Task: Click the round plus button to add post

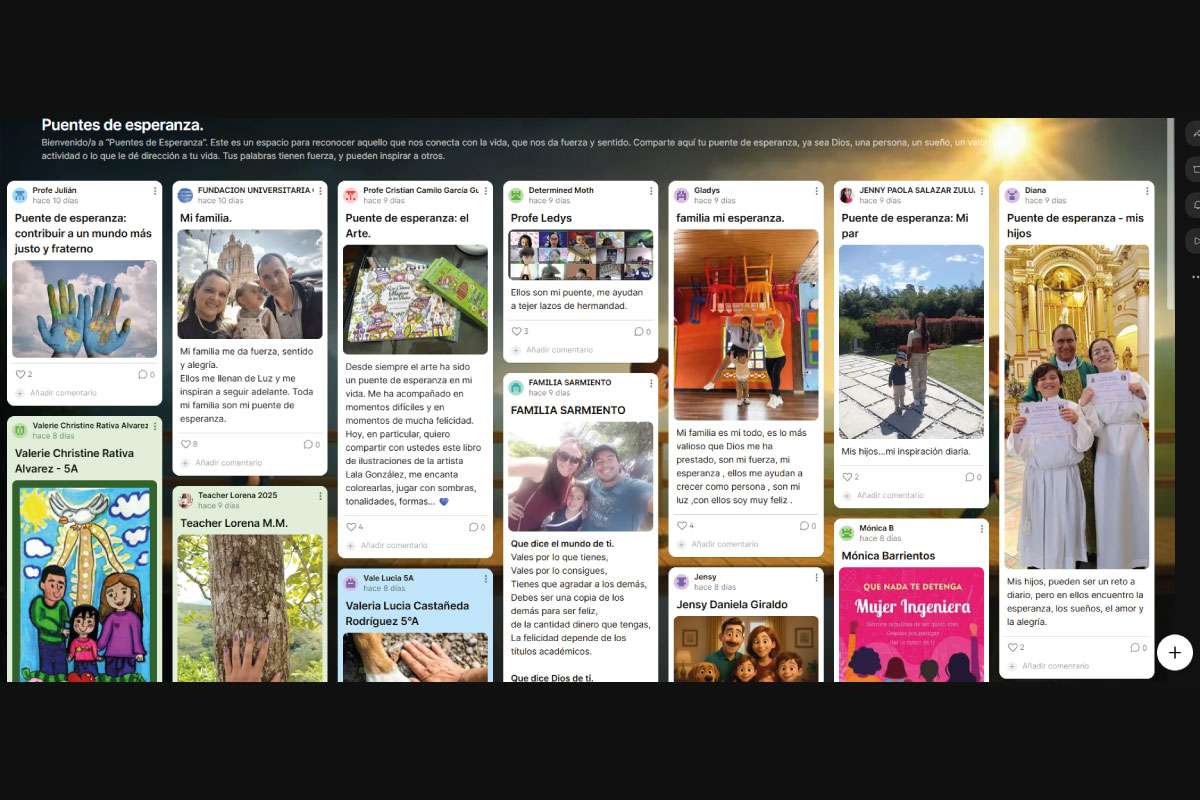Action: (1174, 653)
